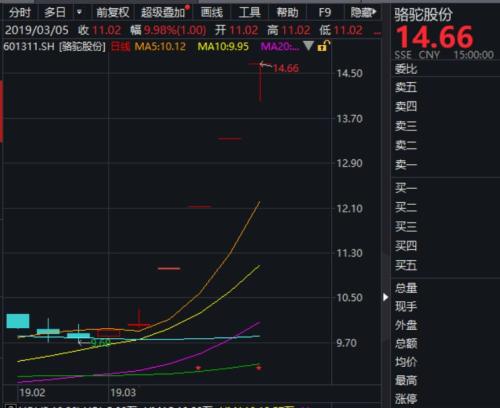Click the 外盘 row label
Image resolution: width=500 pixels, height=408 pixels.
click(406, 325)
